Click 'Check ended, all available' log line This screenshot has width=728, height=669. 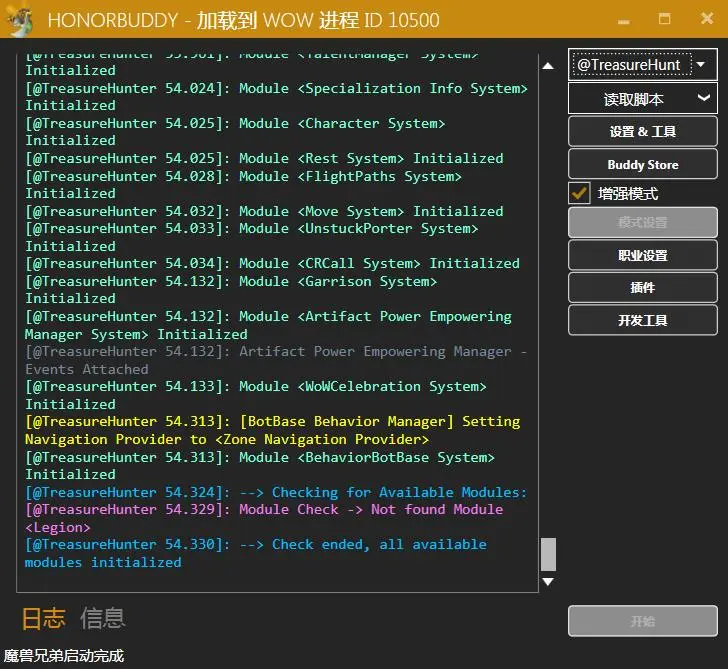point(256,553)
